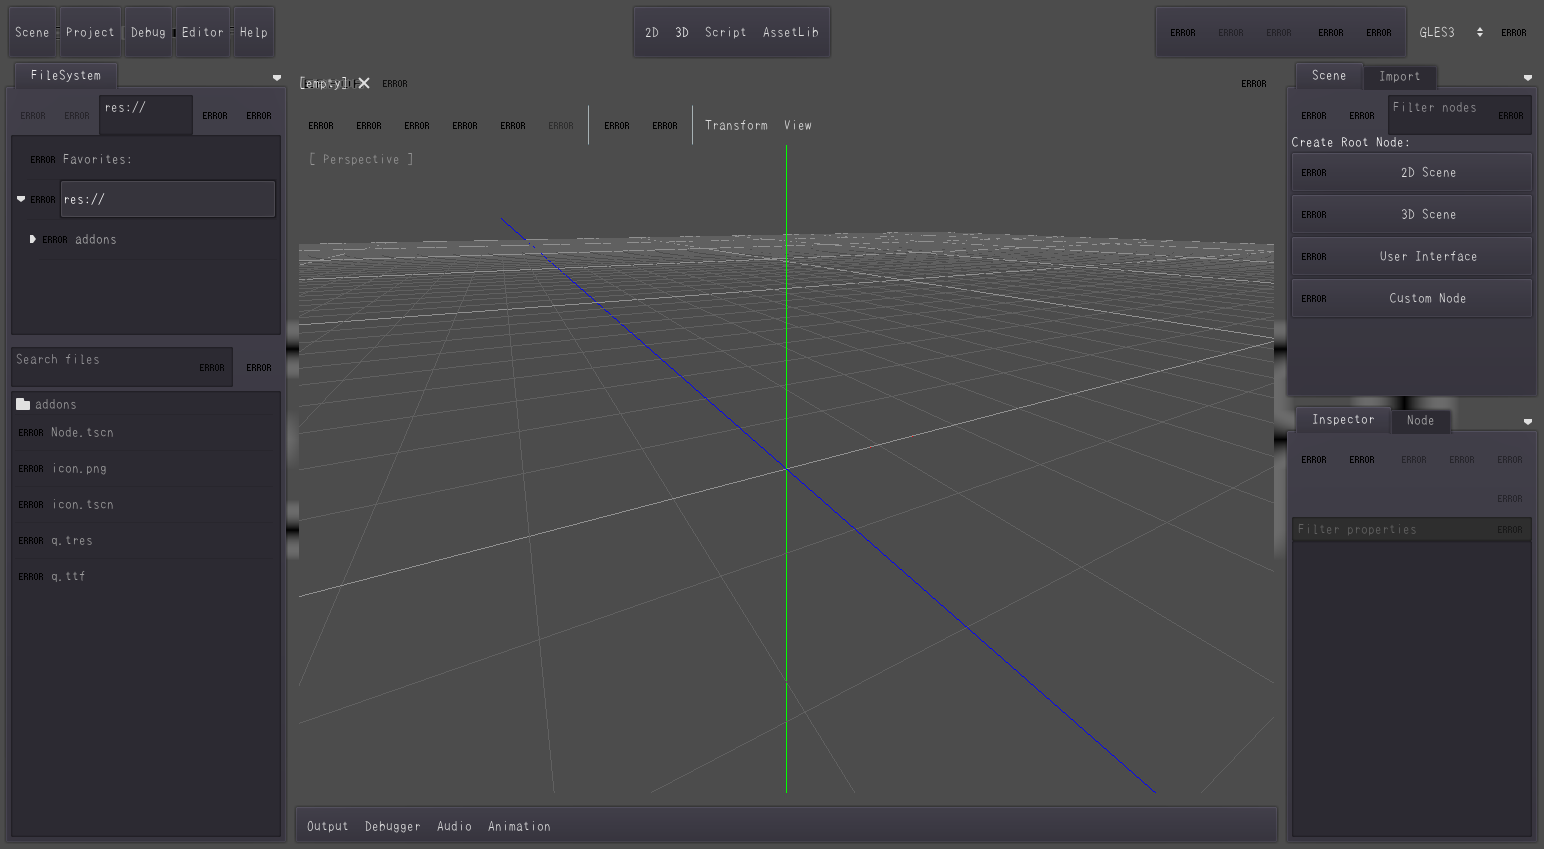Play the project using the play icon
This screenshot has height=849, width=1544.
(x=1182, y=32)
